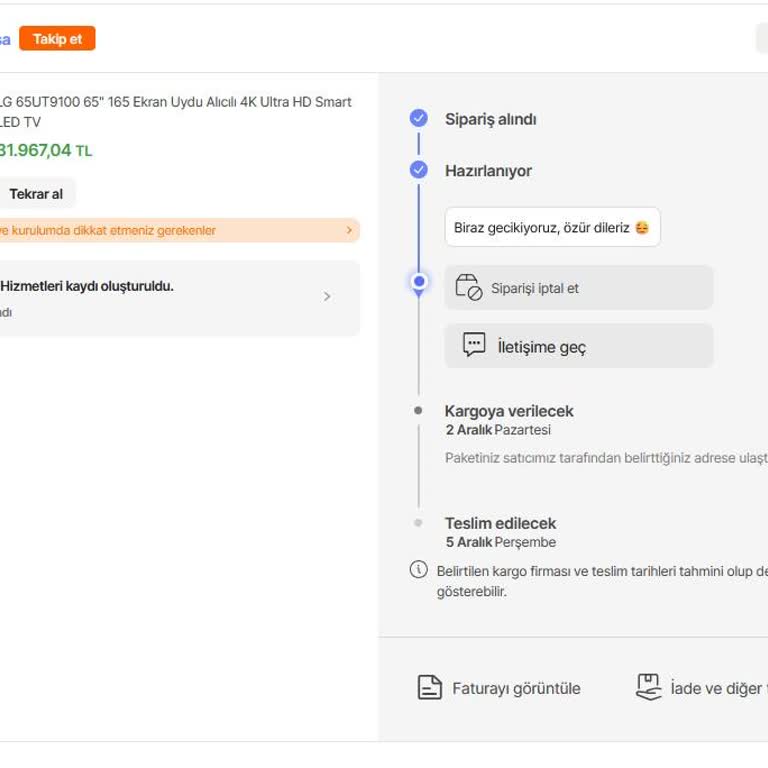Click the return box icon beside İade
The image size is (768, 768).
pyautogui.click(x=649, y=688)
